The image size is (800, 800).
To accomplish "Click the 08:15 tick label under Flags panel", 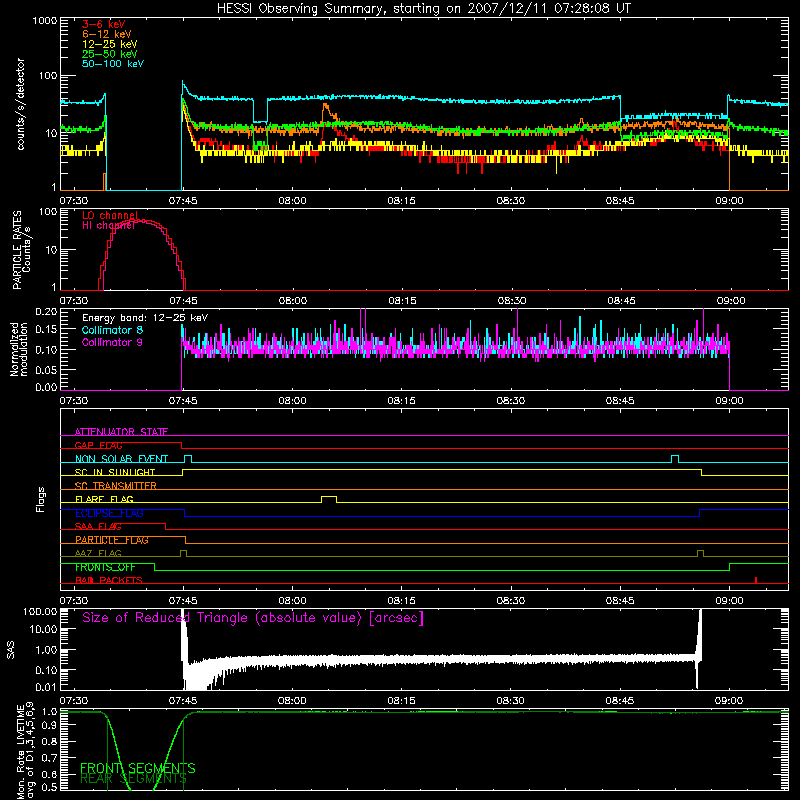I will click(x=401, y=601).
